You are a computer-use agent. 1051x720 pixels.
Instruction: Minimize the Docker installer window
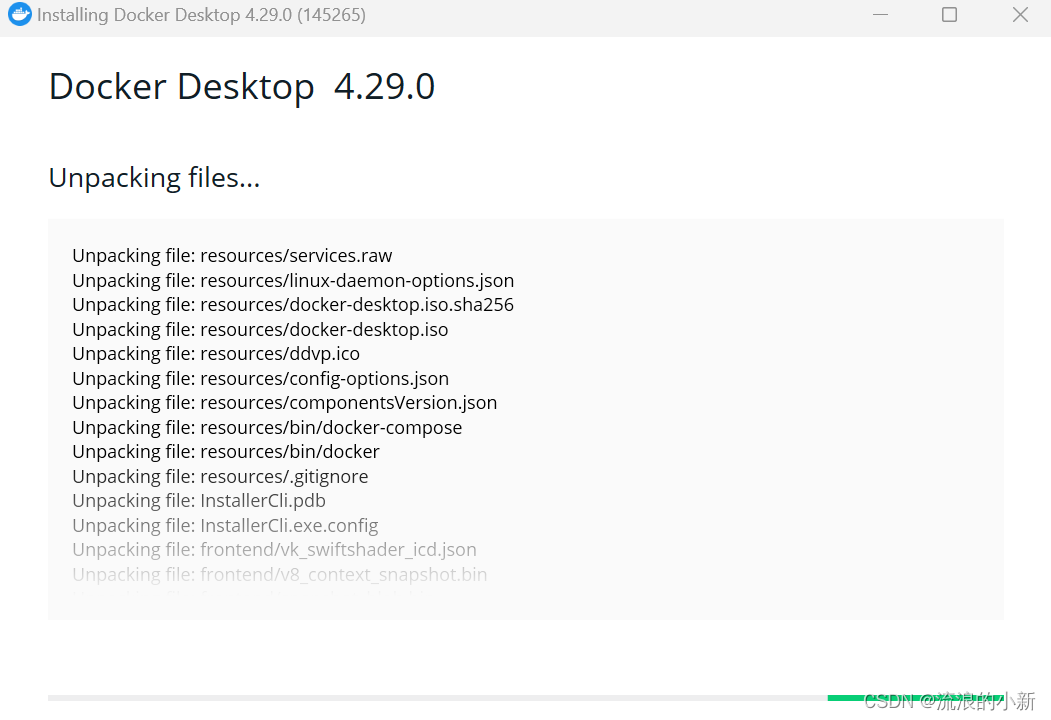click(x=879, y=15)
